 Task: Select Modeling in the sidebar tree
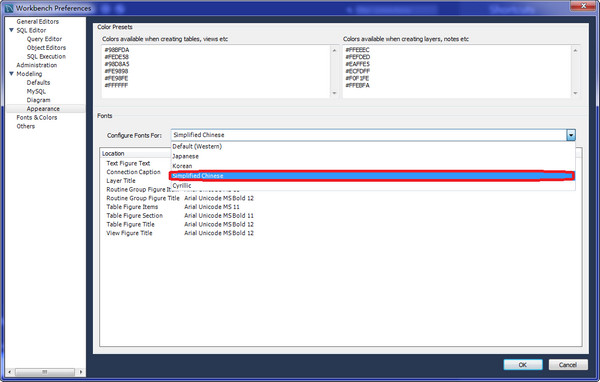(29, 74)
